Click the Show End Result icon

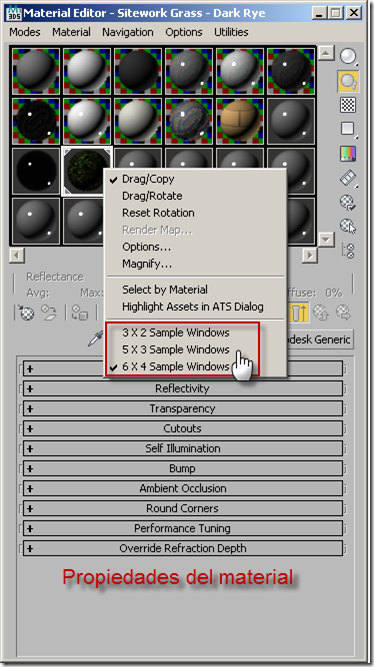pyautogui.click(x=299, y=313)
